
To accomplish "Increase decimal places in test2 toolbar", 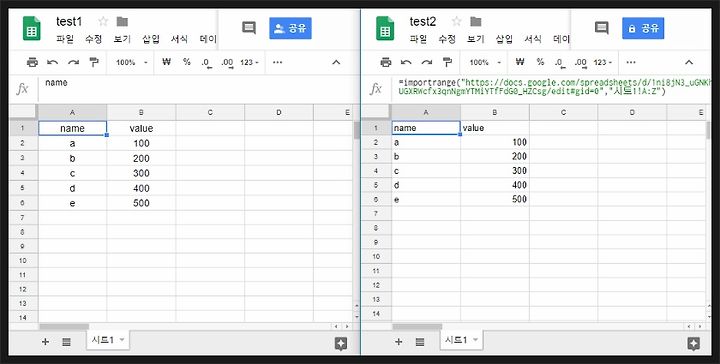I will [x=581, y=63].
